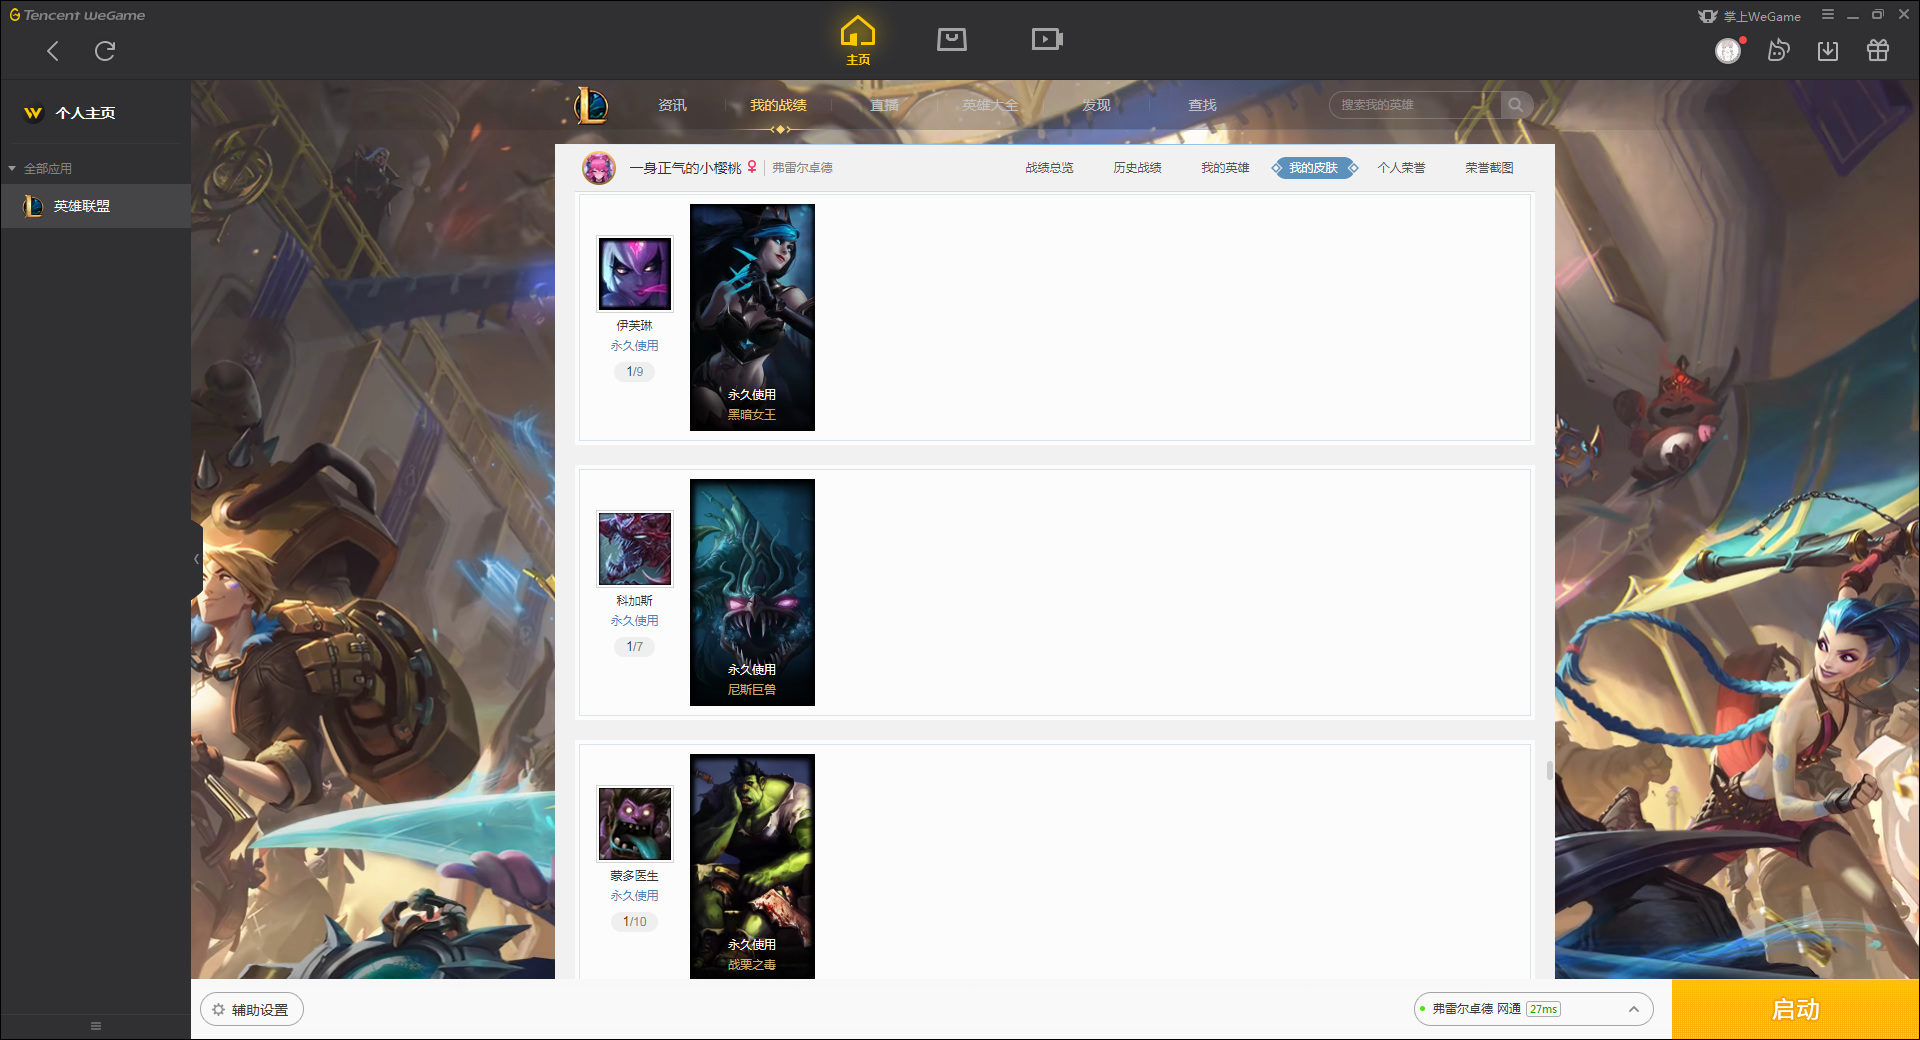
Task: Click the 蒙多医生 champion portrait
Action: tap(635, 824)
